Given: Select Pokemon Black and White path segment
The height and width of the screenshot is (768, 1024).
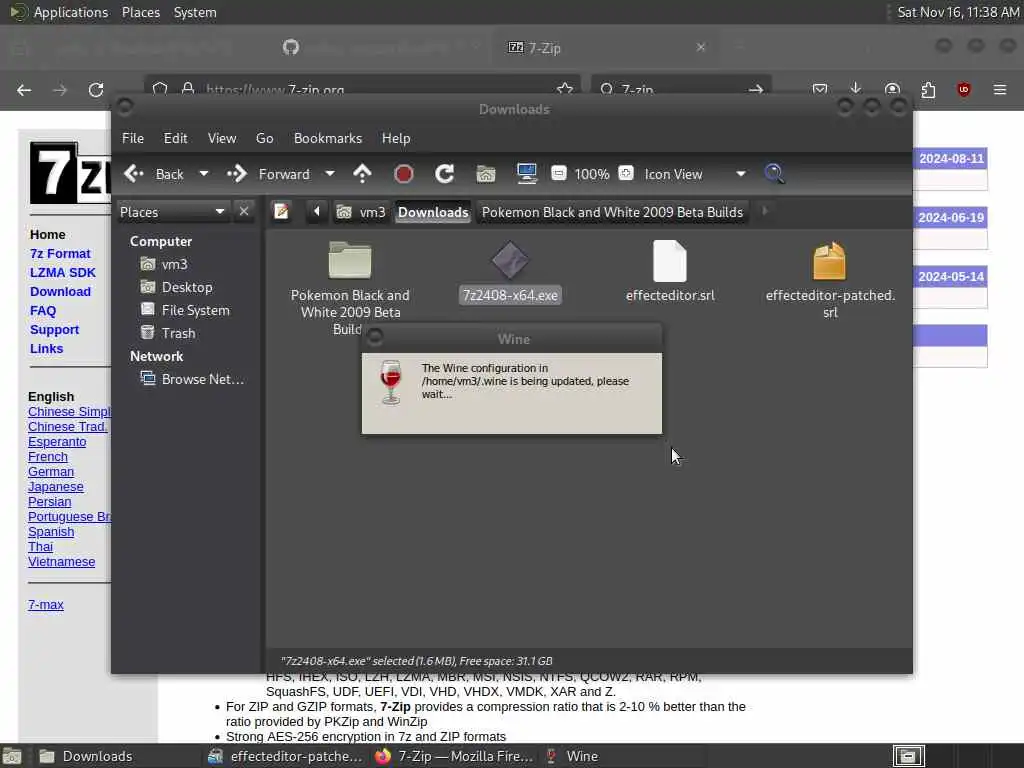Looking at the screenshot, I should [612, 212].
